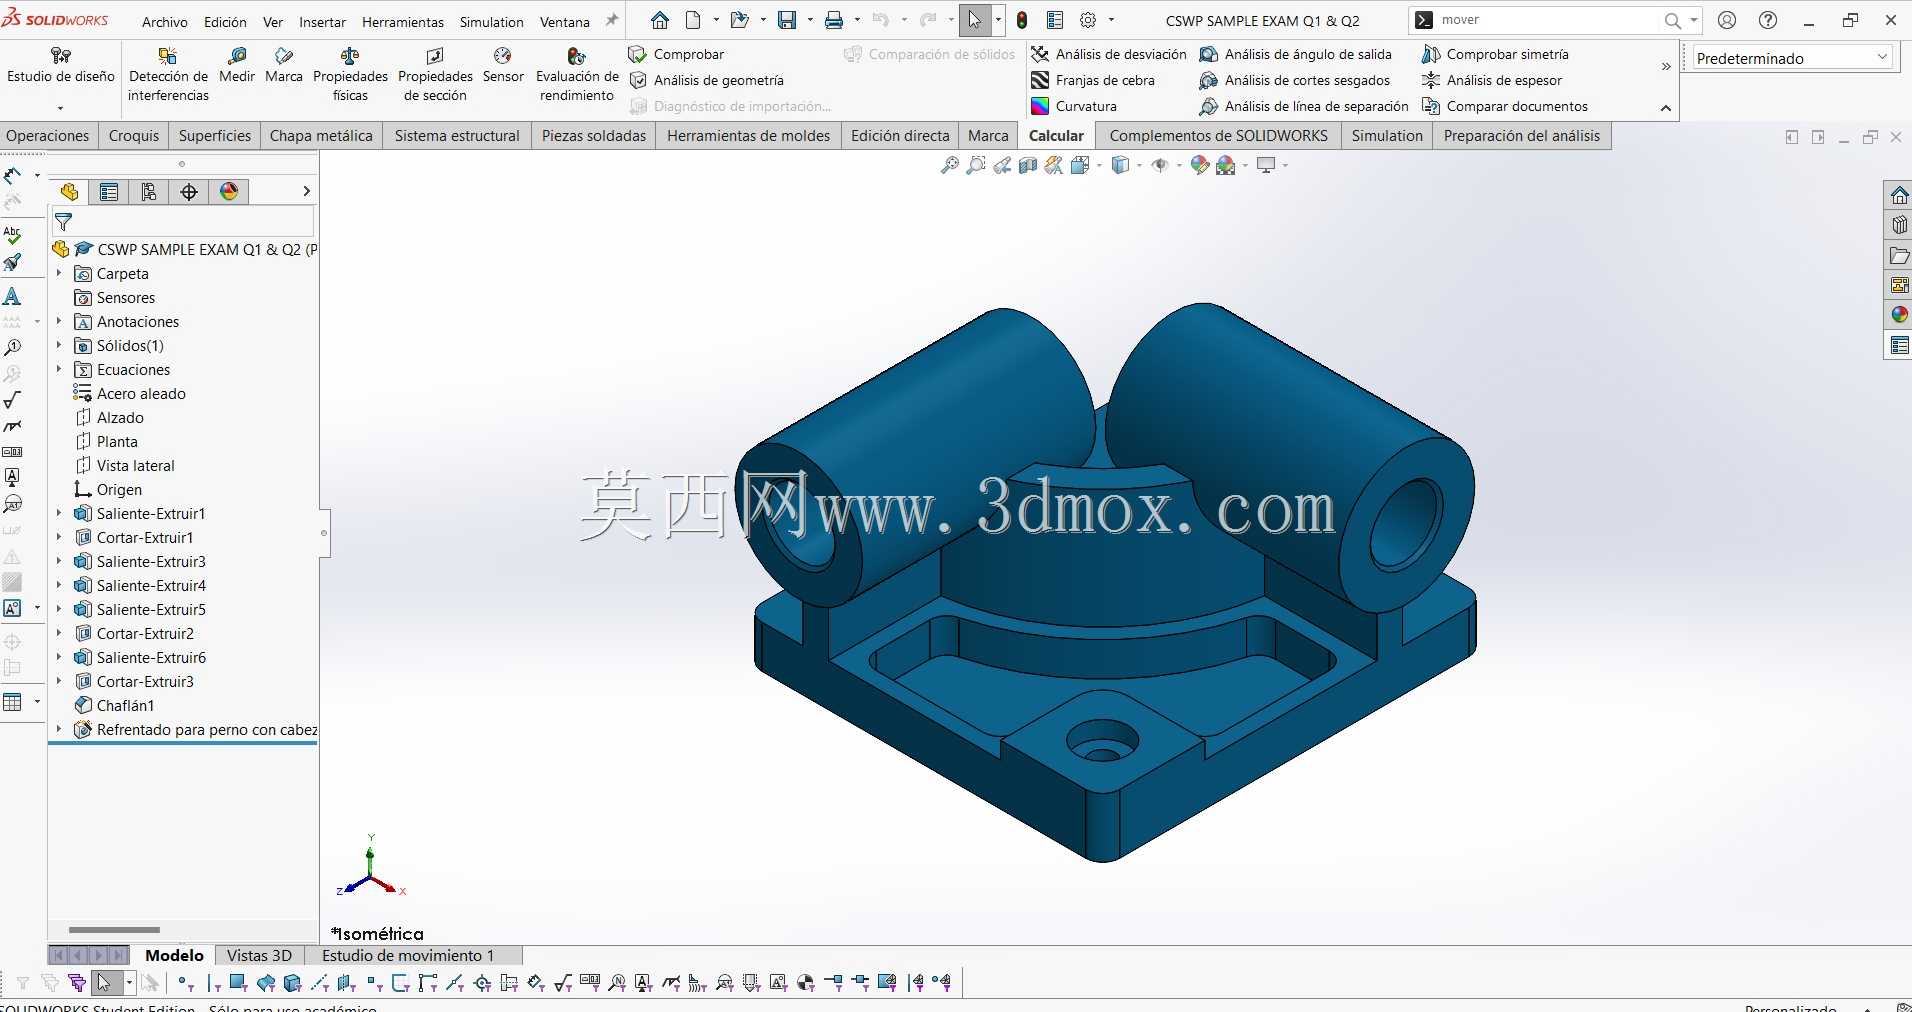Switch to the Croquis tab
1912x1012 pixels.
click(134, 136)
